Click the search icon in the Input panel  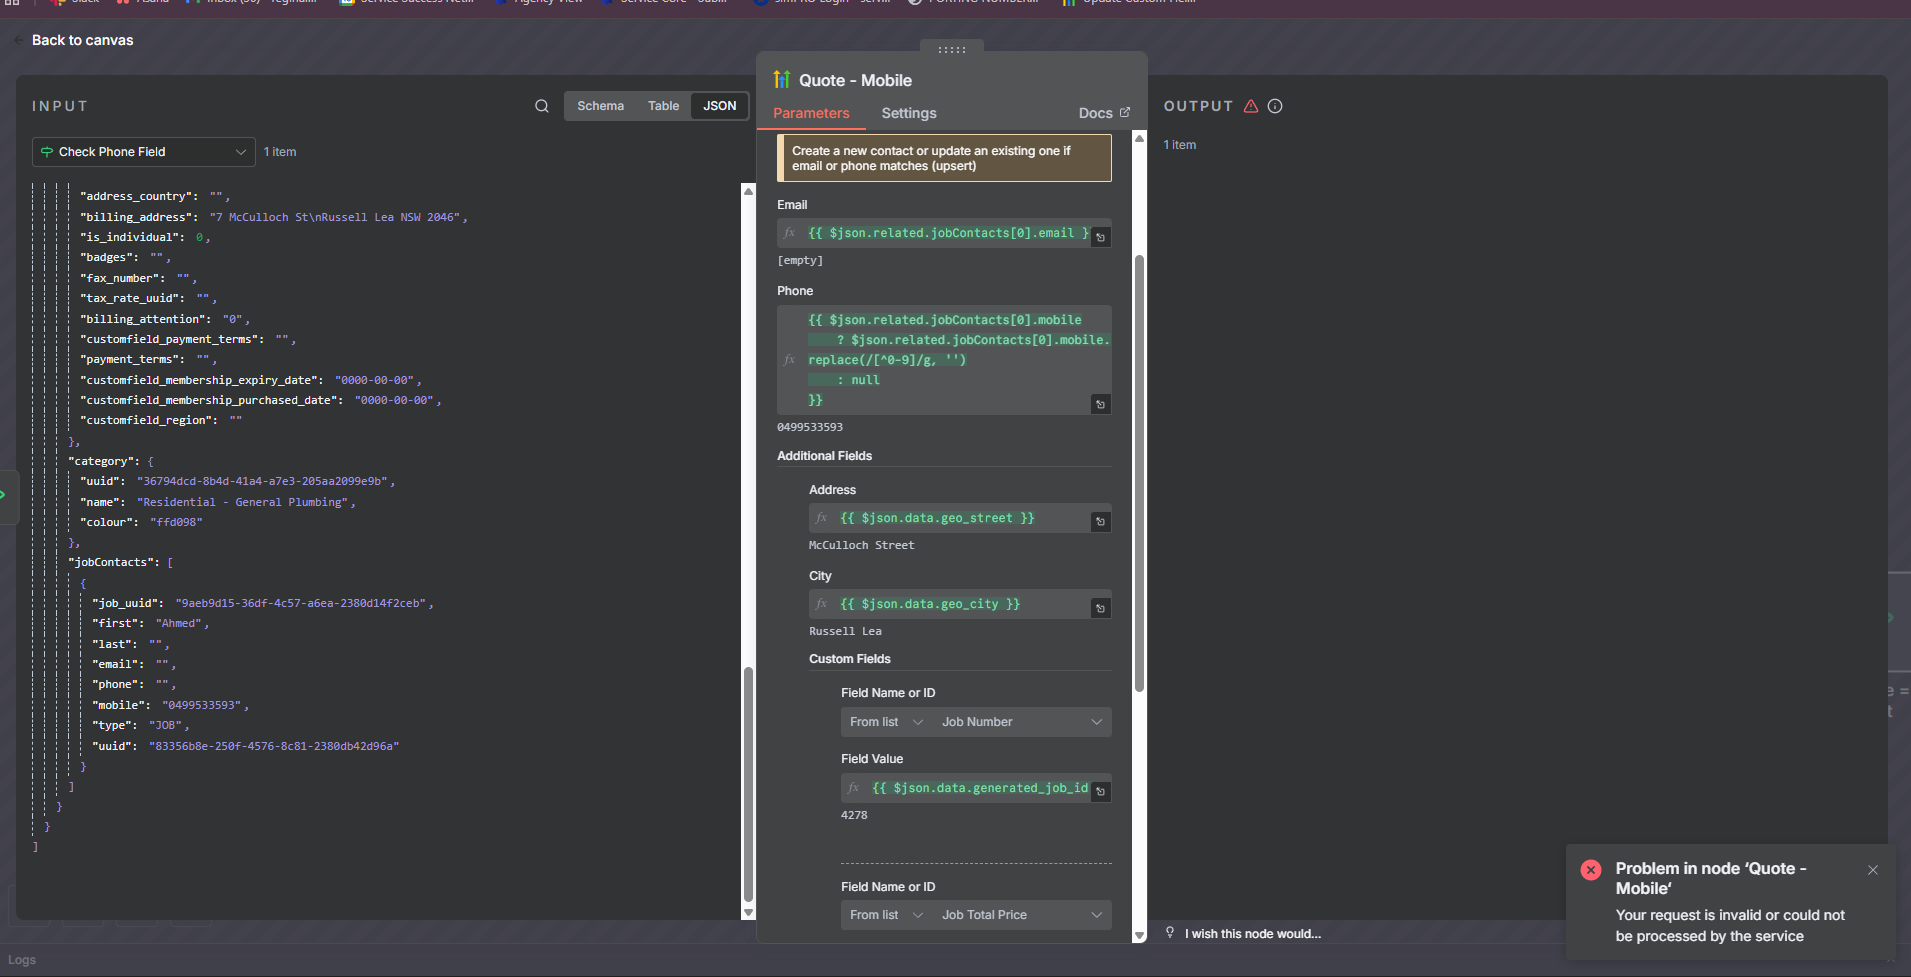point(541,106)
